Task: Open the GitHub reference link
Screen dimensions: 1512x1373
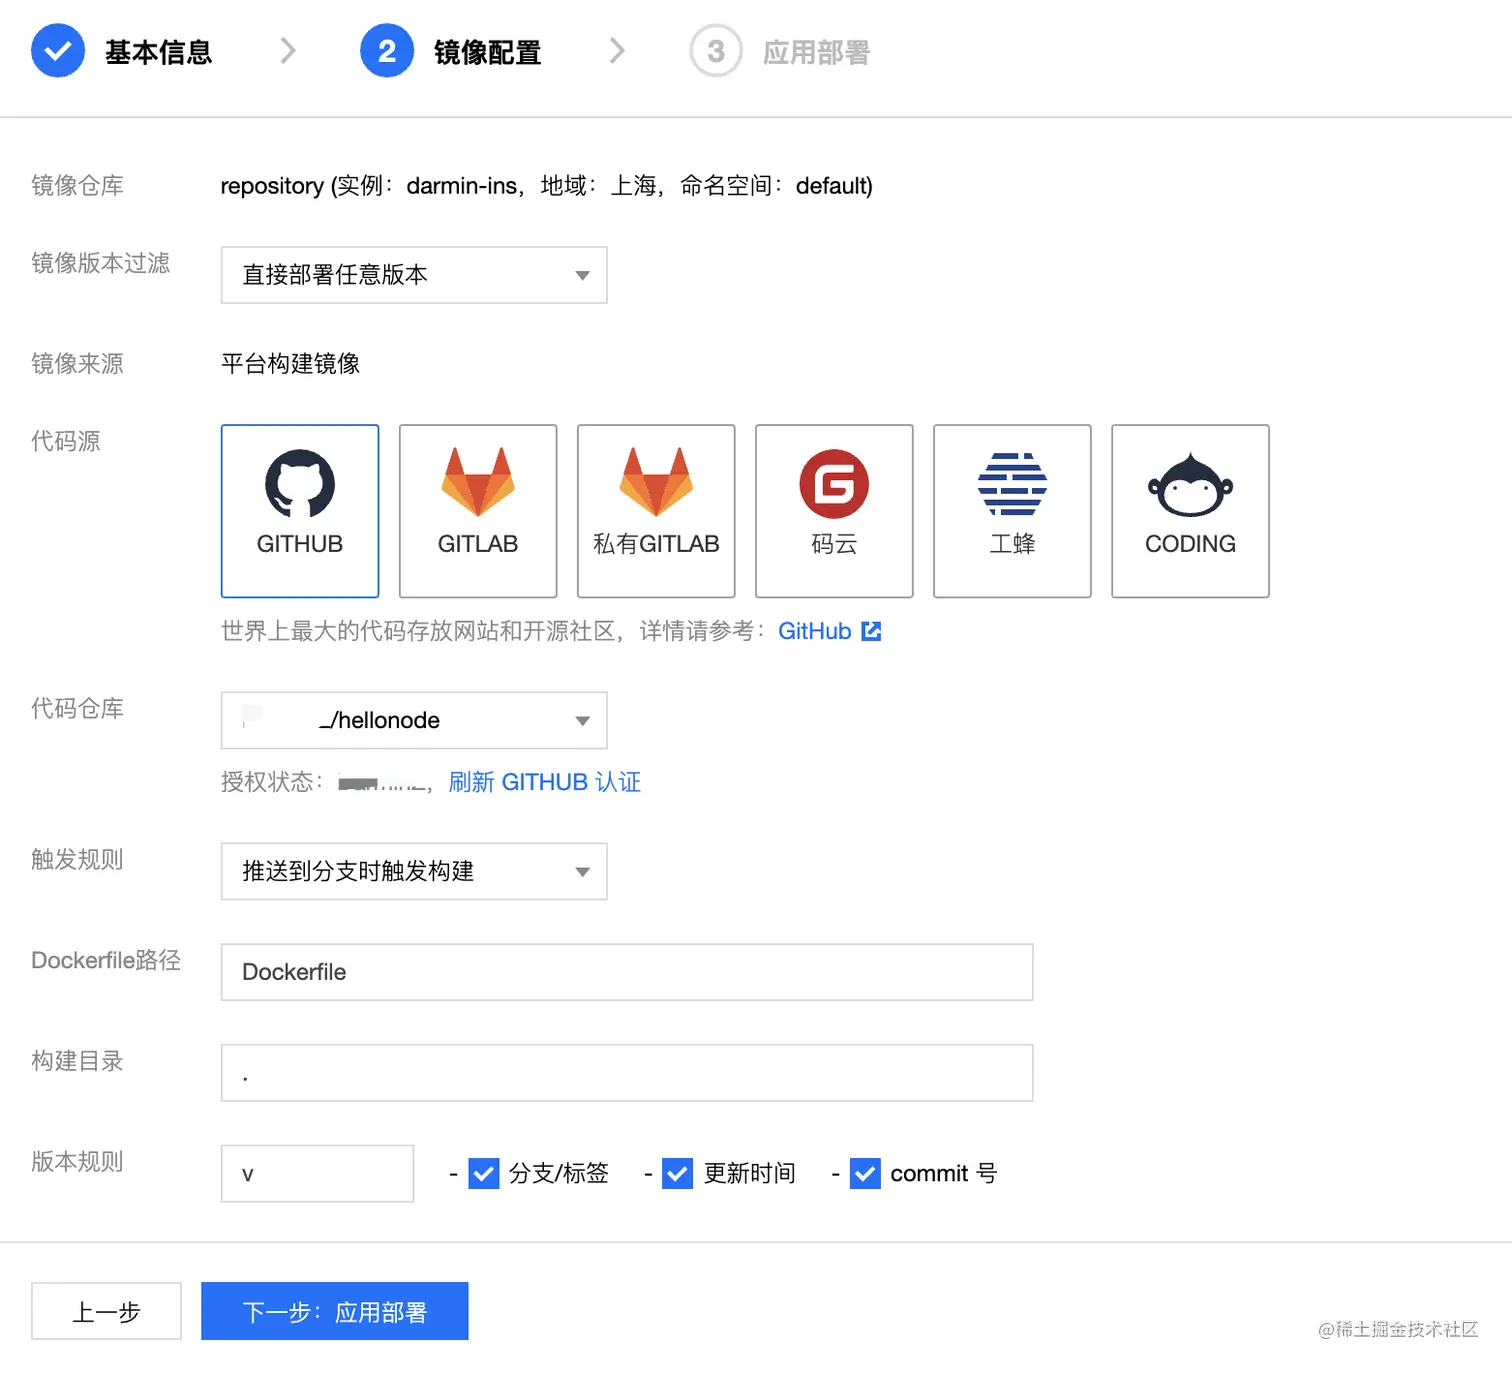Action: (815, 631)
